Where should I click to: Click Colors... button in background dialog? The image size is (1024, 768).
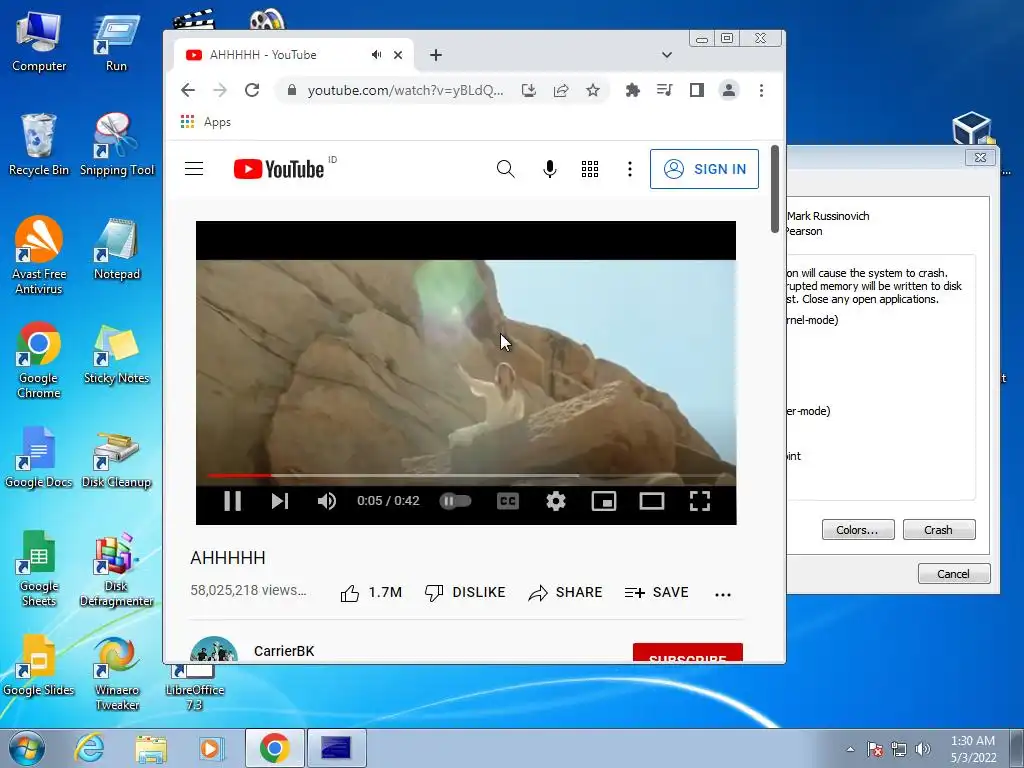858,530
